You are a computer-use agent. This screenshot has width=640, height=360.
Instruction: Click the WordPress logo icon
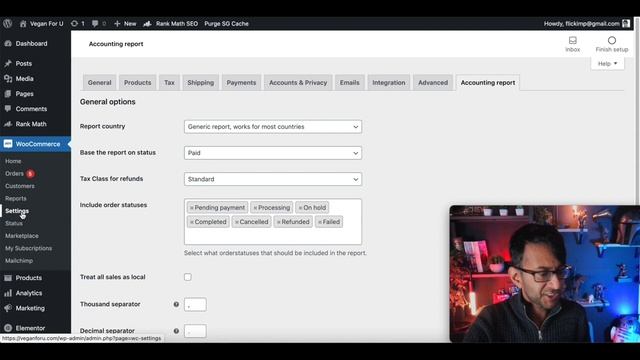7,24
